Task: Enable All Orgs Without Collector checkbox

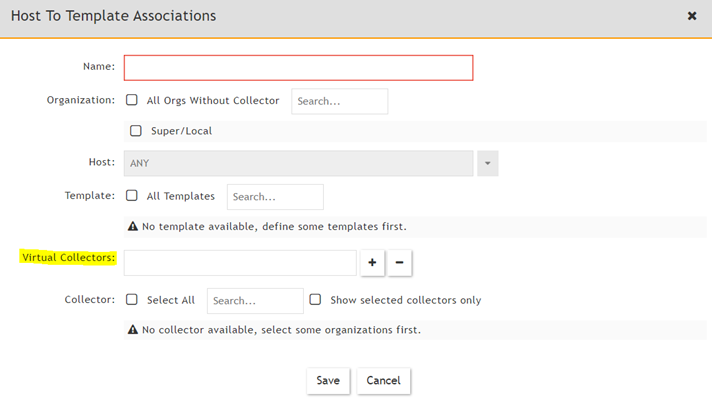Action: point(132,101)
